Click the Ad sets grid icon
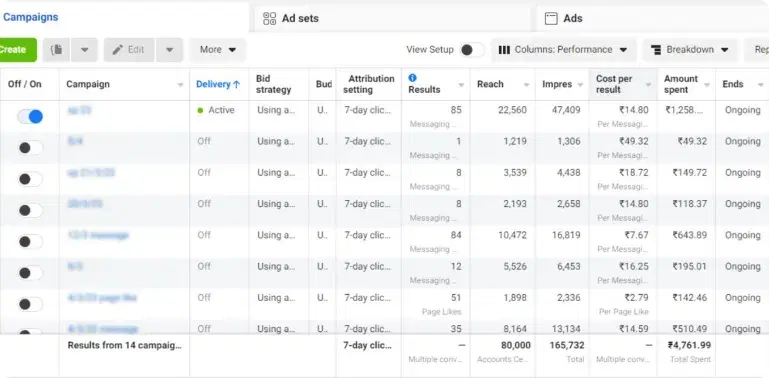This screenshot has height=378, width=769. click(x=270, y=19)
